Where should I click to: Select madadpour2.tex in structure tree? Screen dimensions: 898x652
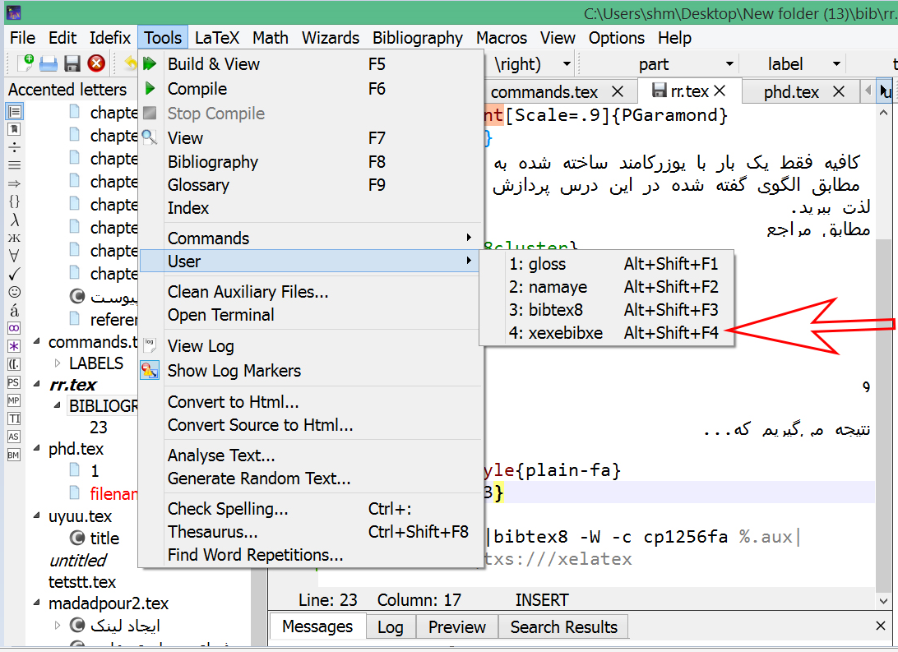[108, 603]
